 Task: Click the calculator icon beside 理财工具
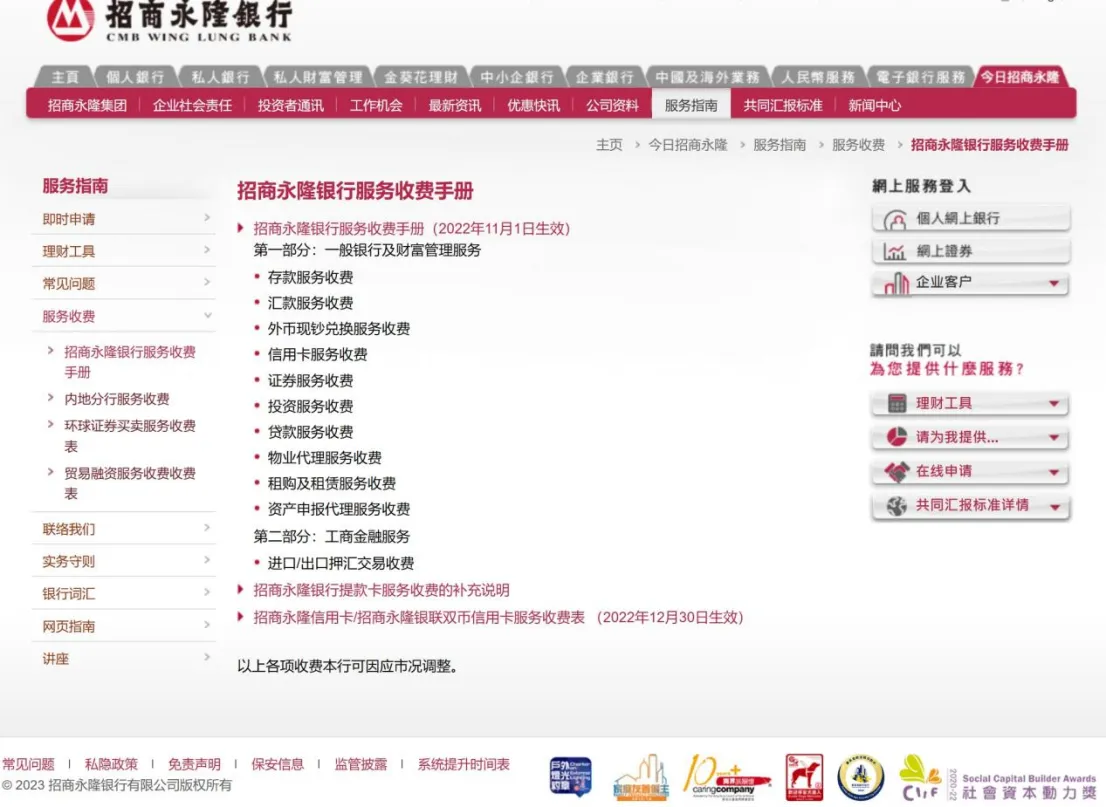897,404
